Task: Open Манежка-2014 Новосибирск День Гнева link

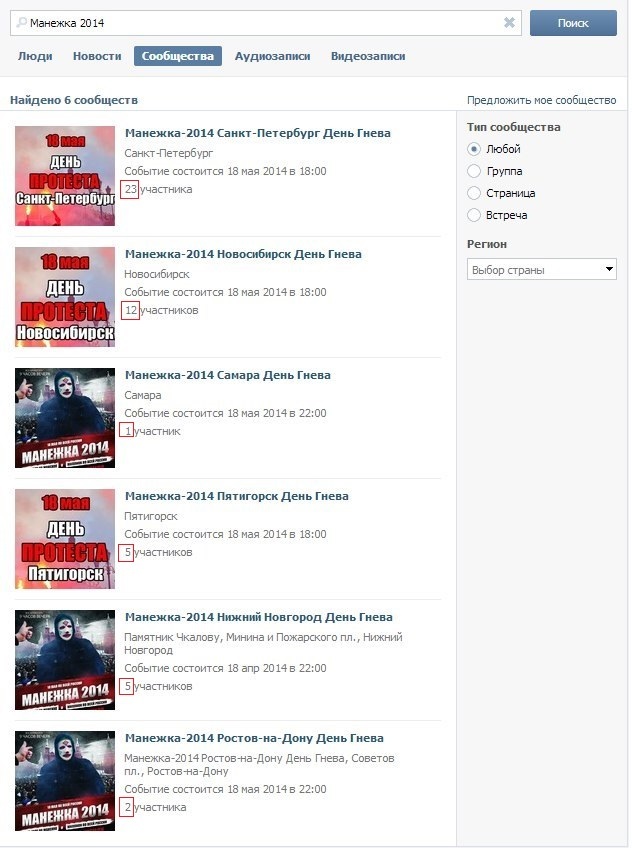Action: (243, 254)
